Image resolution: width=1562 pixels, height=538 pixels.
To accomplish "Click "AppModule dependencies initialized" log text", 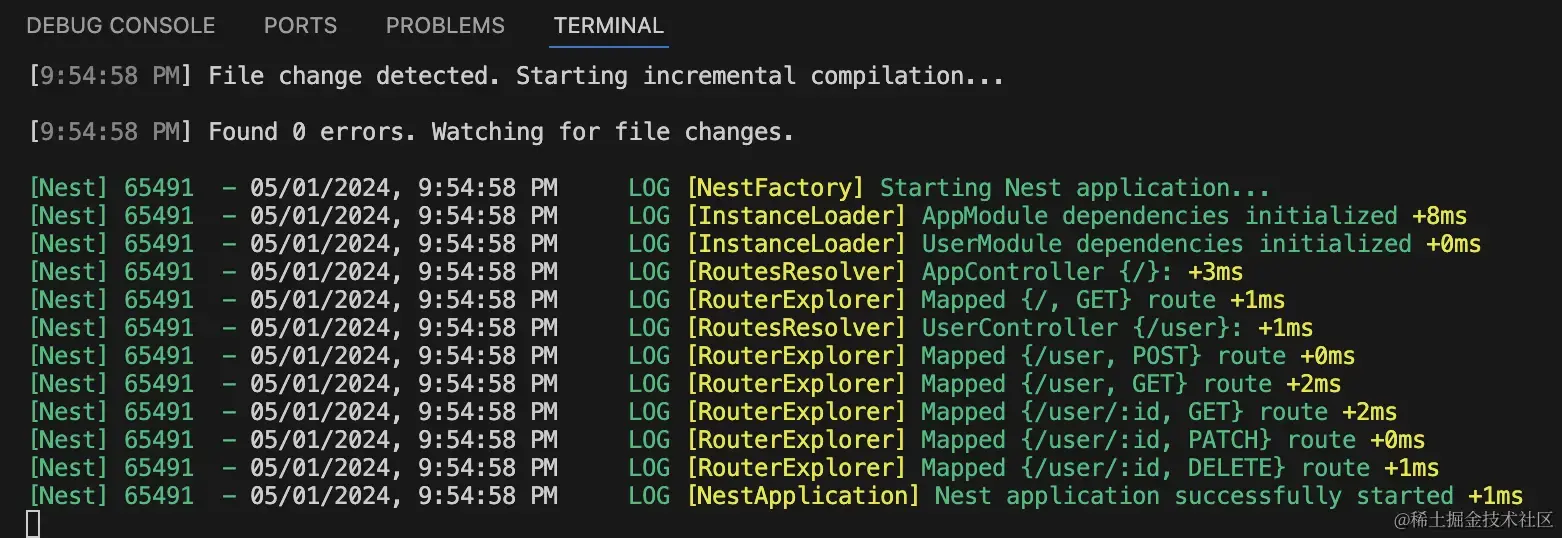I will 1159,216.
